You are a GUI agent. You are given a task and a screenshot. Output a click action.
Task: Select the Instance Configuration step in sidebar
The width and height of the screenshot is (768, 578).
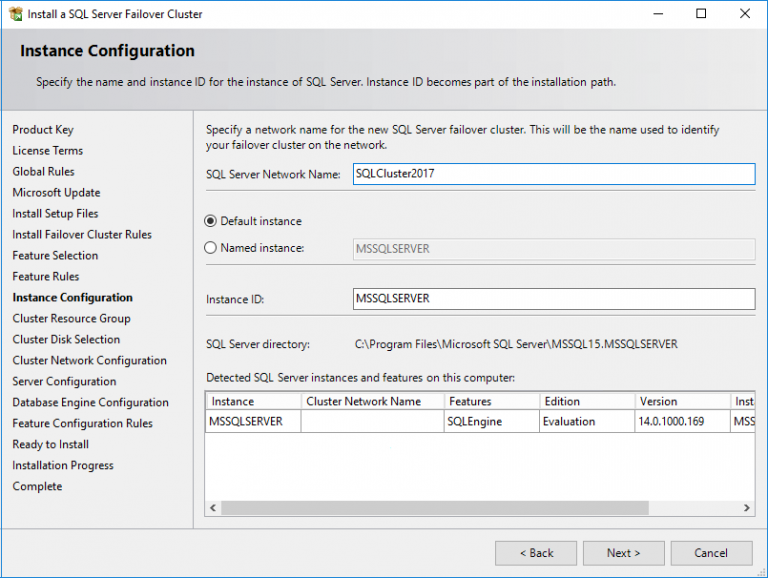point(72,298)
